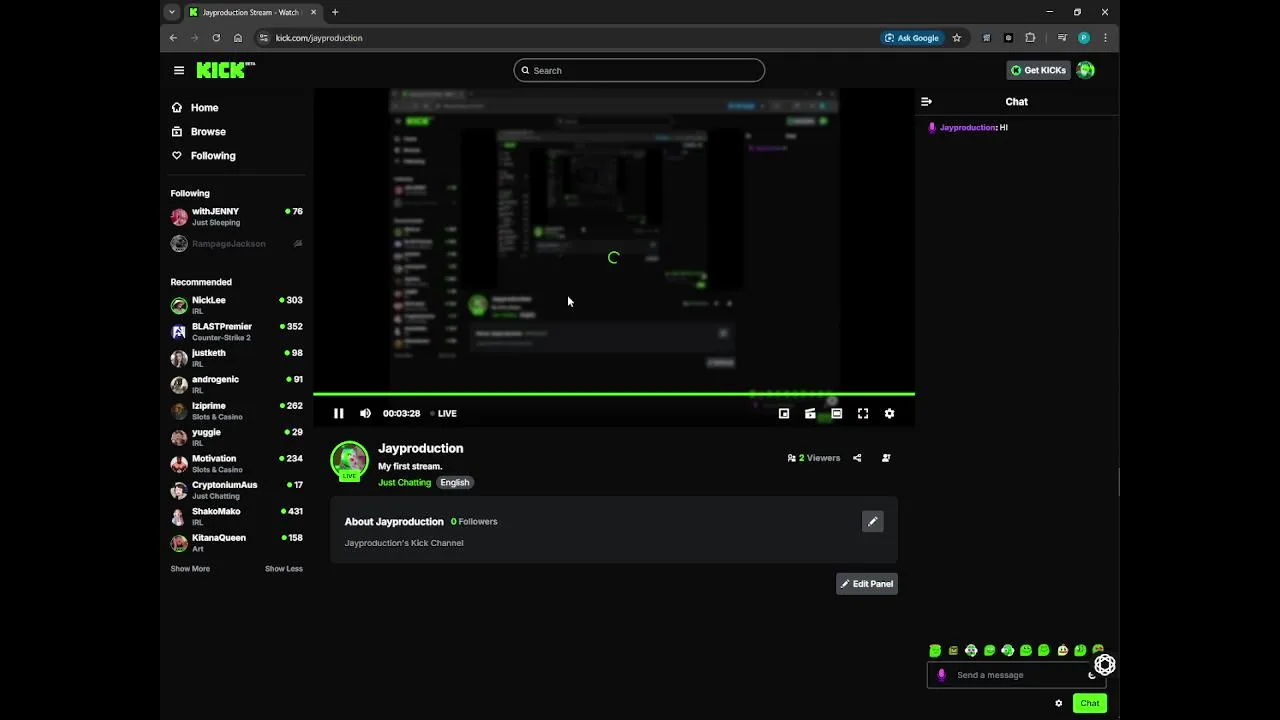The image size is (1280, 720).
Task: Mute the stream volume speaker icon
Action: [365, 413]
